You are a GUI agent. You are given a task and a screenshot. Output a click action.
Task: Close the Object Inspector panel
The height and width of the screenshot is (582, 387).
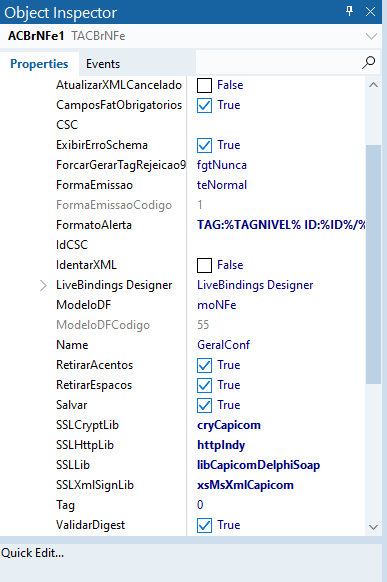tap(370, 12)
